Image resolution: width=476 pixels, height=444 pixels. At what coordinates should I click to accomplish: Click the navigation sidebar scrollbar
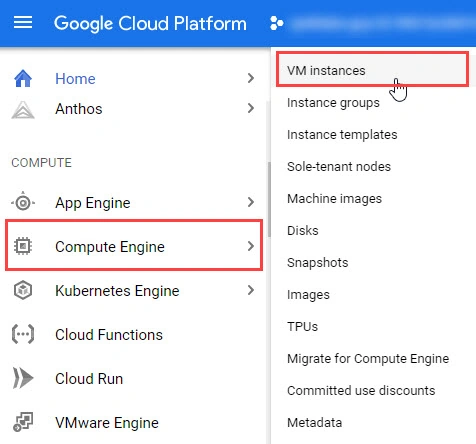(269, 199)
